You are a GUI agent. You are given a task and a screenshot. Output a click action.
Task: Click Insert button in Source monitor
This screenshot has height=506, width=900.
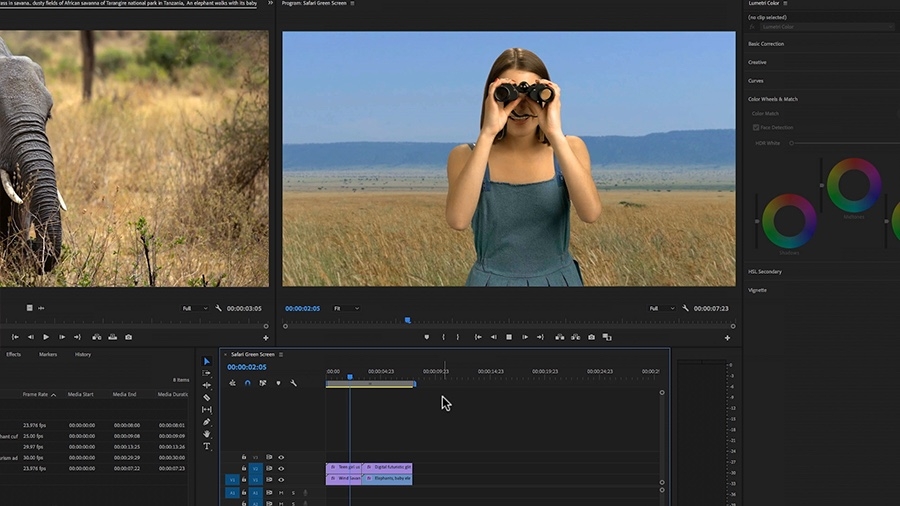(96, 337)
